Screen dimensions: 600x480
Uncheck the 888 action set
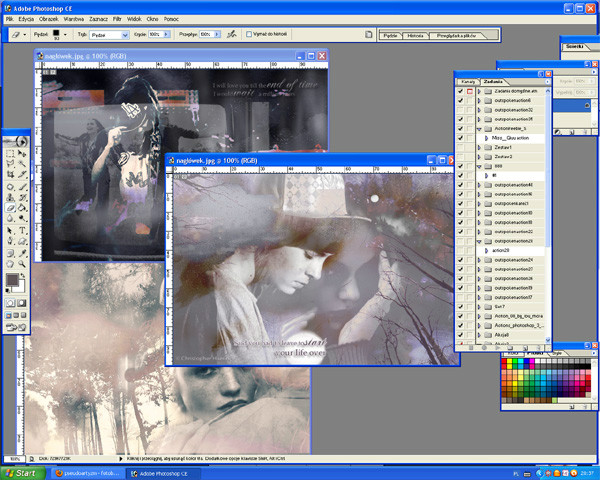460,166
